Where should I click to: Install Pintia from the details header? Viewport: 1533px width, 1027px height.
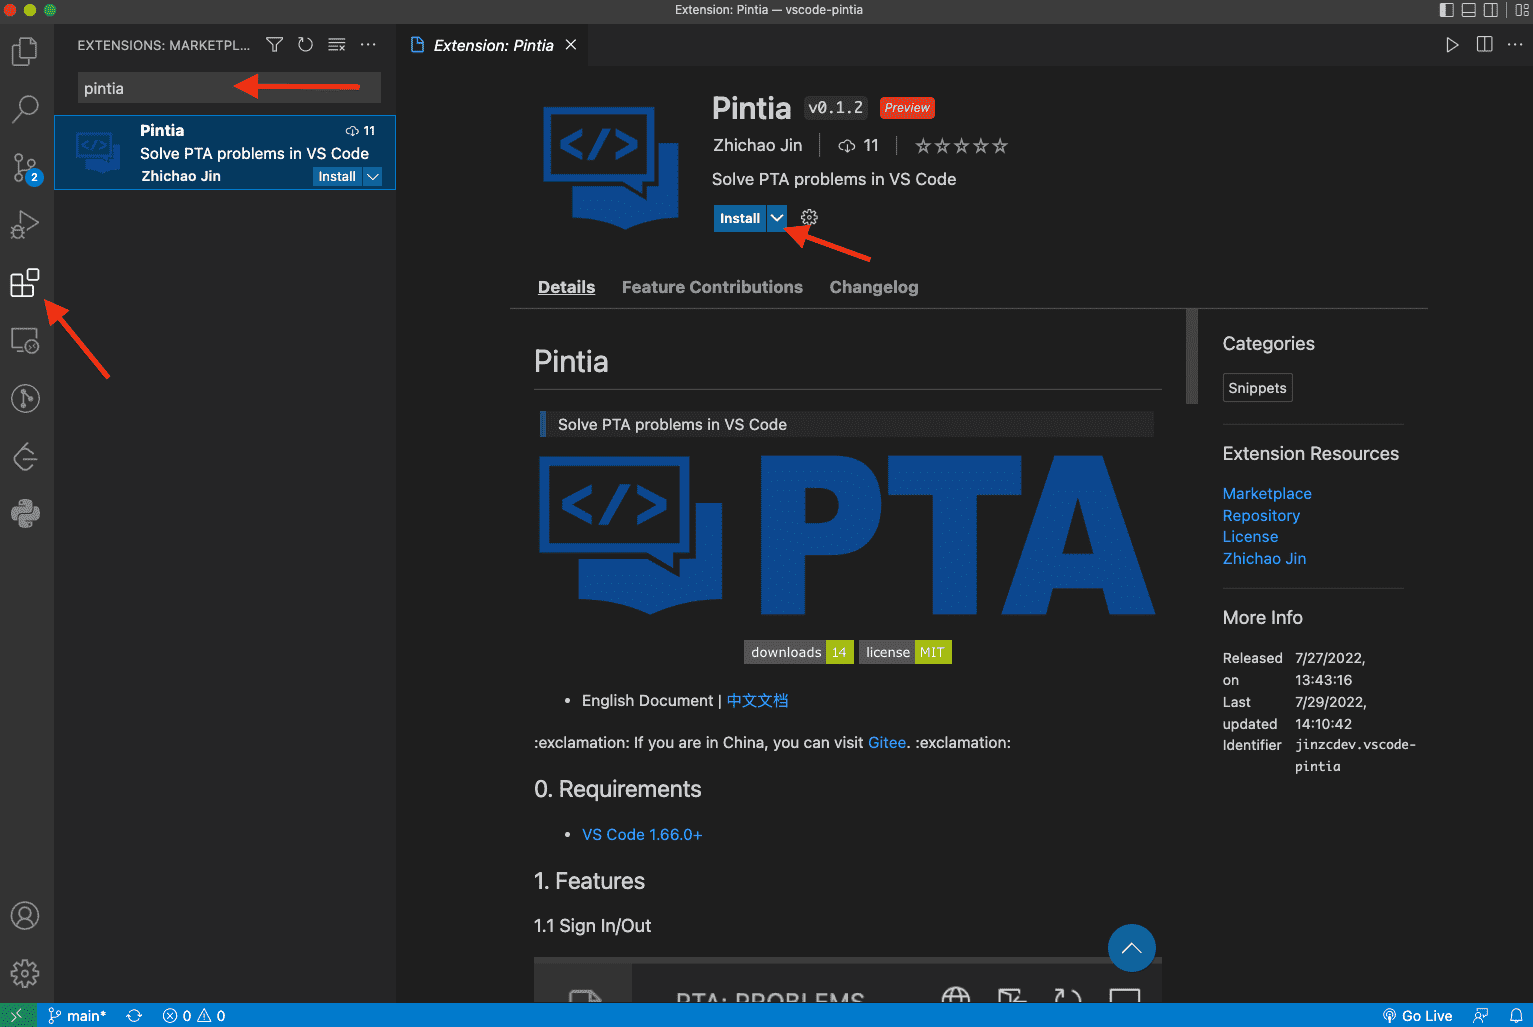(x=740, y=218)
